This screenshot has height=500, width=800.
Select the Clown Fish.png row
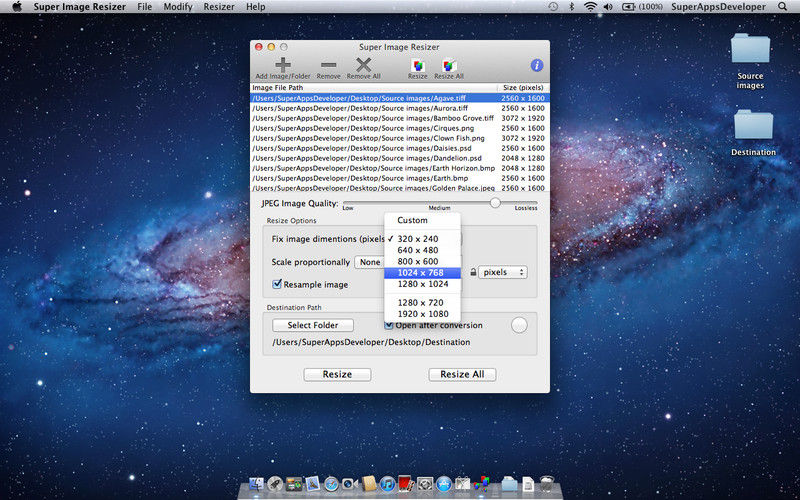(x=400, y=138)
